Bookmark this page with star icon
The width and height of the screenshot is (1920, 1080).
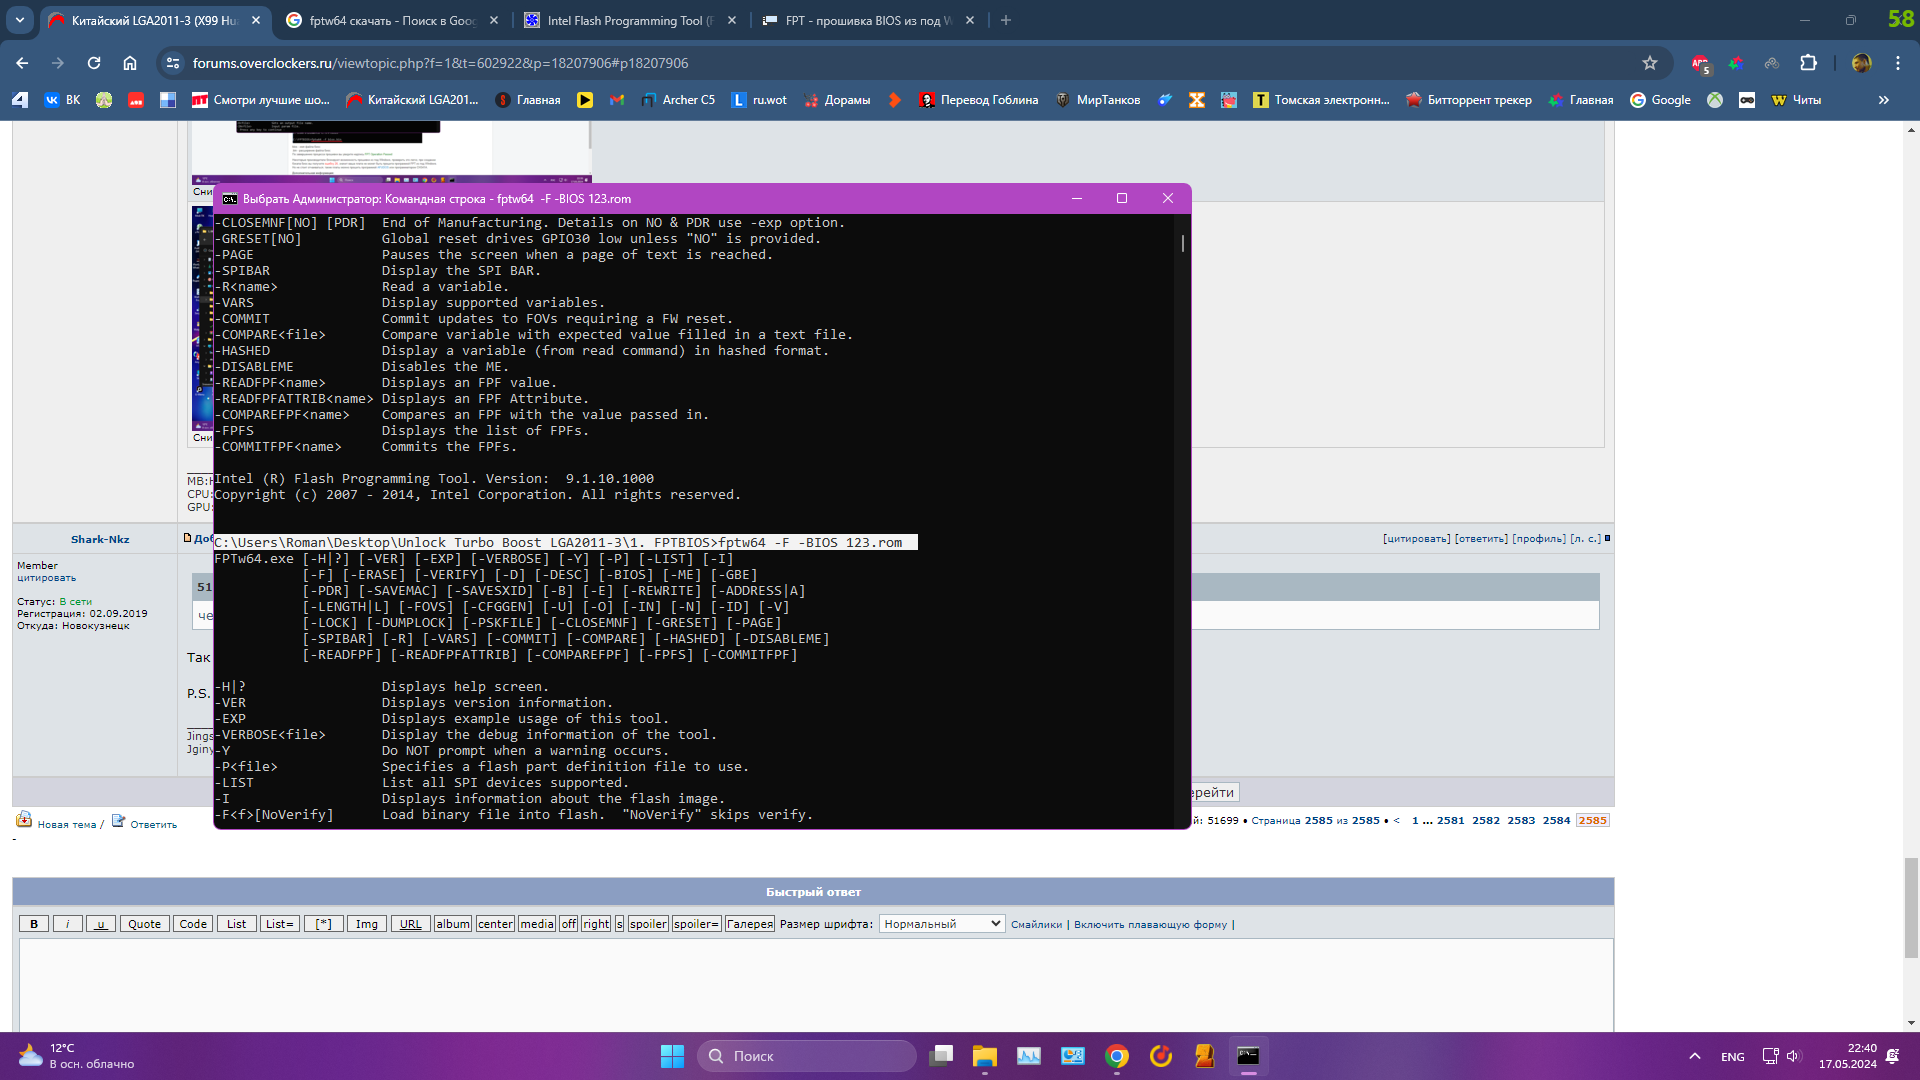pos(1650,63)
